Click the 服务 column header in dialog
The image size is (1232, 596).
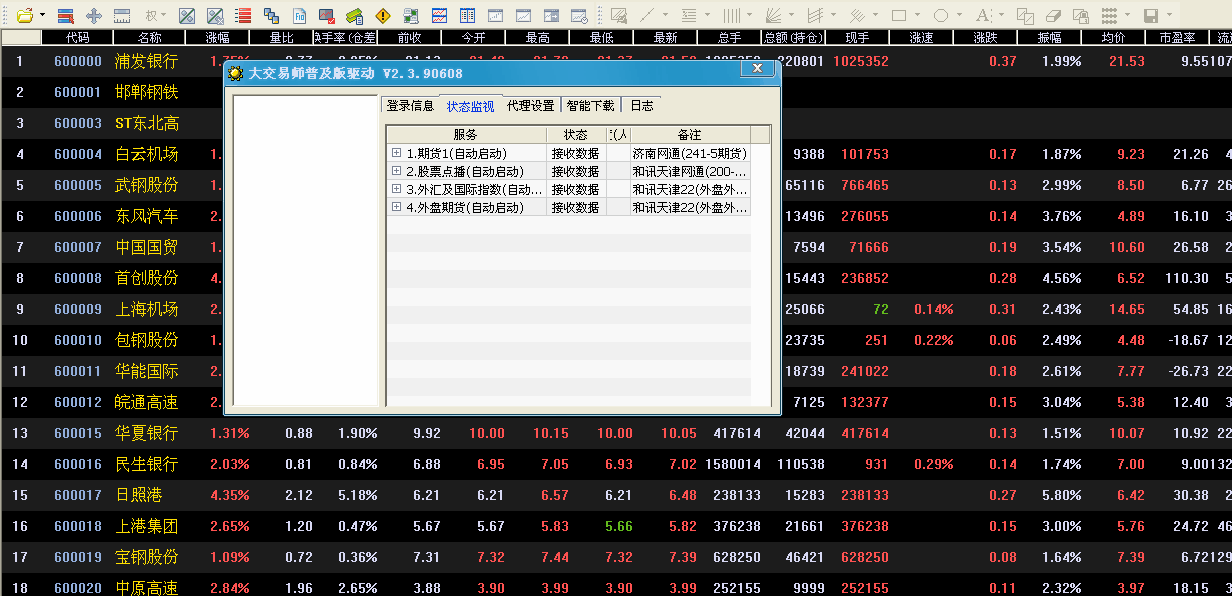tap(466, 135)
